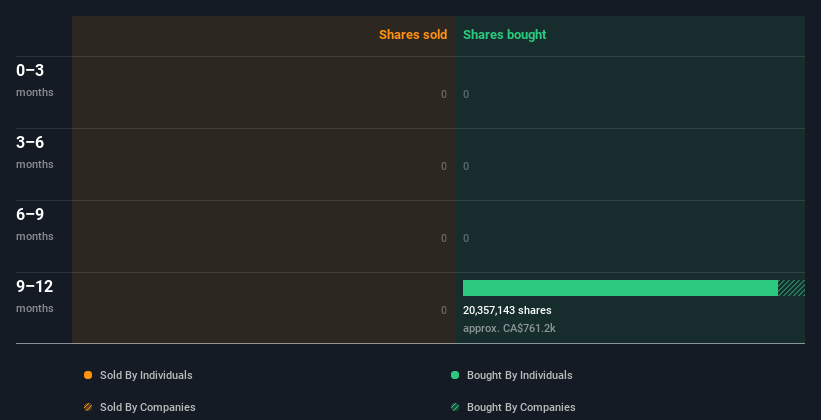This screenshot has width=821, height=420.
Task: Click the Bought By Companies legend label
Action: point(521,407)
